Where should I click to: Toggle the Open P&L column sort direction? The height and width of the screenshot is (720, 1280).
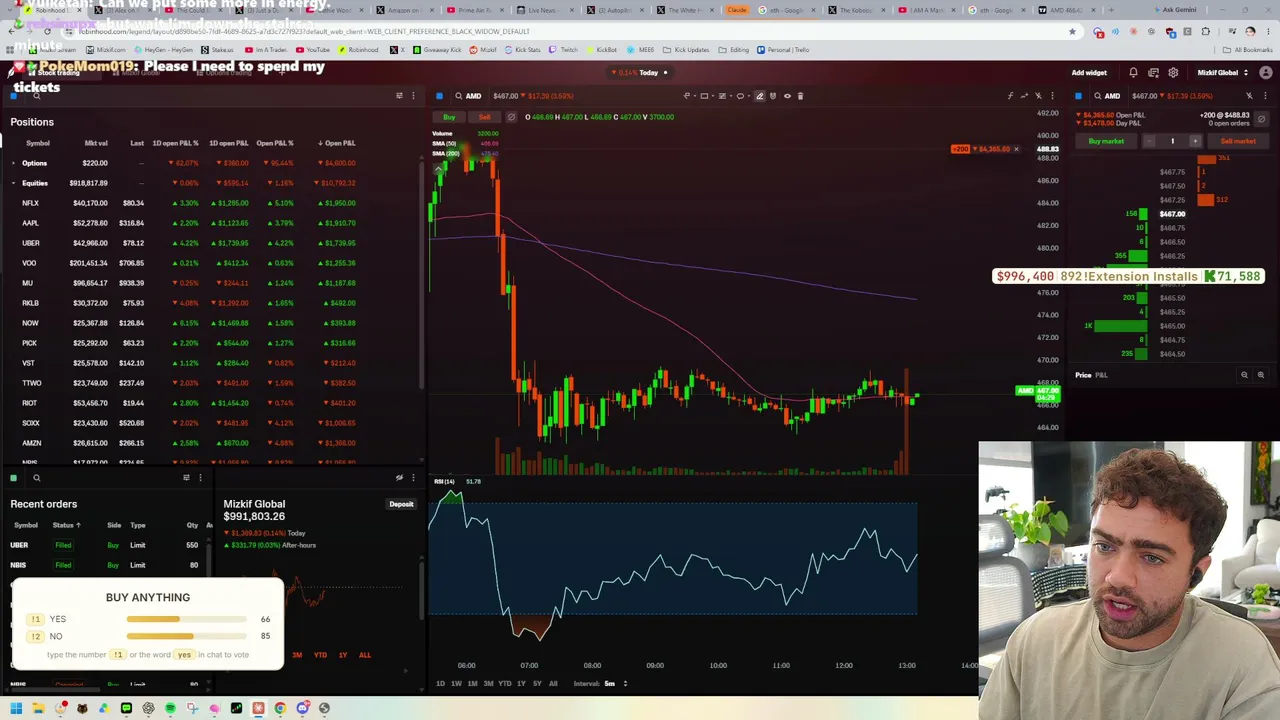(336, 143)
